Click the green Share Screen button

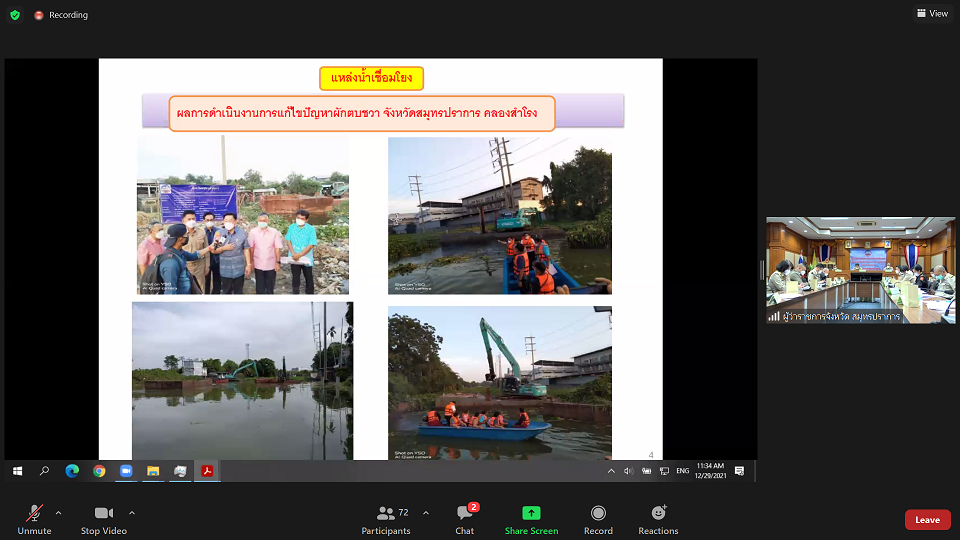(x=531, y=520)
